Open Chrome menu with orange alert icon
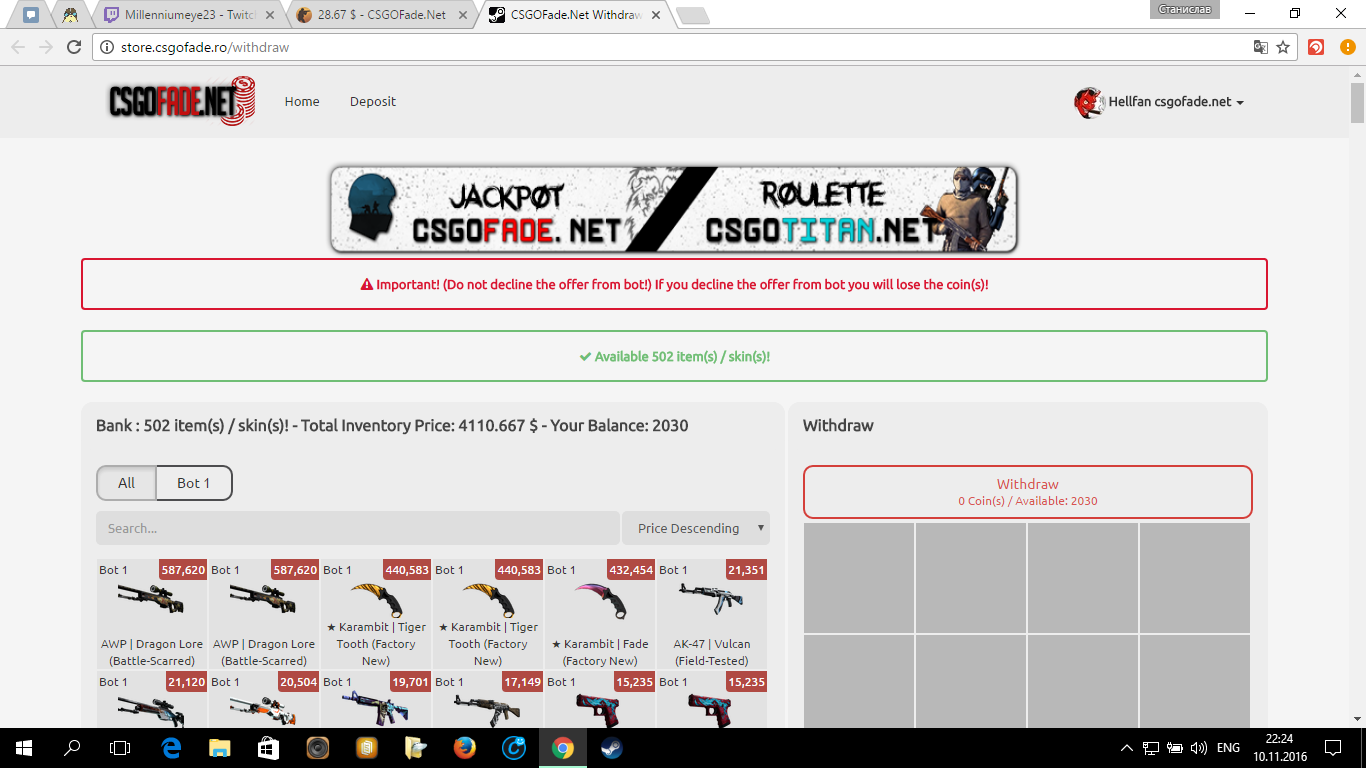The image size is (1366, 768). click(x=1346, y=47)
